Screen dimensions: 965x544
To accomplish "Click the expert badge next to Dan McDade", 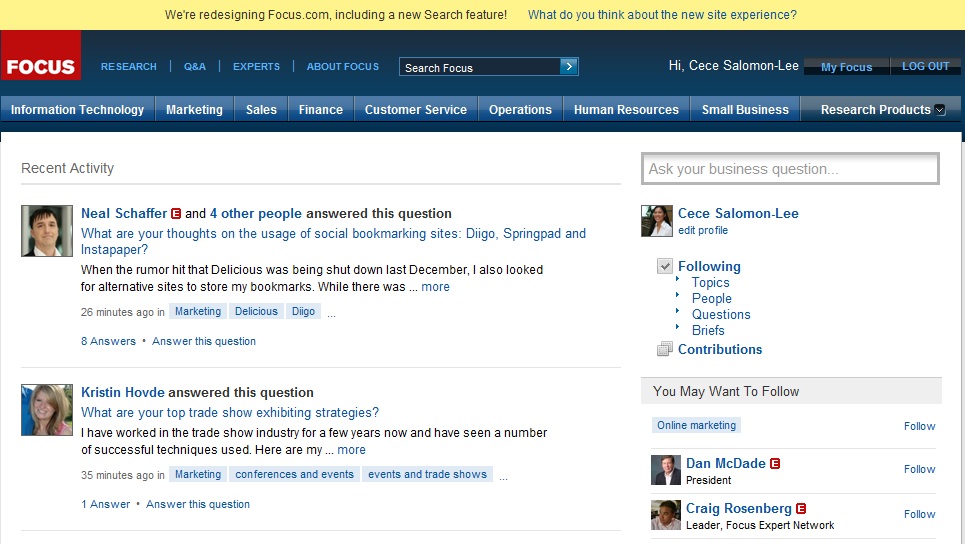I will point(775,463).
